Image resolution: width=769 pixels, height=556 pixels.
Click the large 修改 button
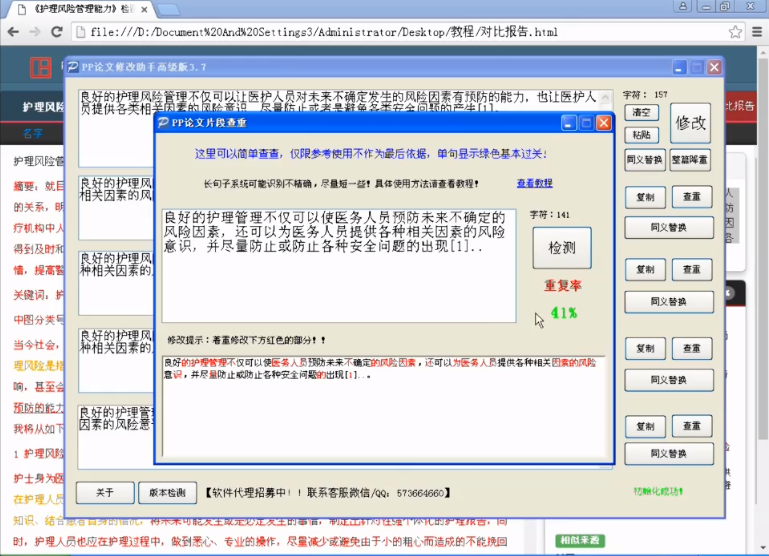pos(691,123)
